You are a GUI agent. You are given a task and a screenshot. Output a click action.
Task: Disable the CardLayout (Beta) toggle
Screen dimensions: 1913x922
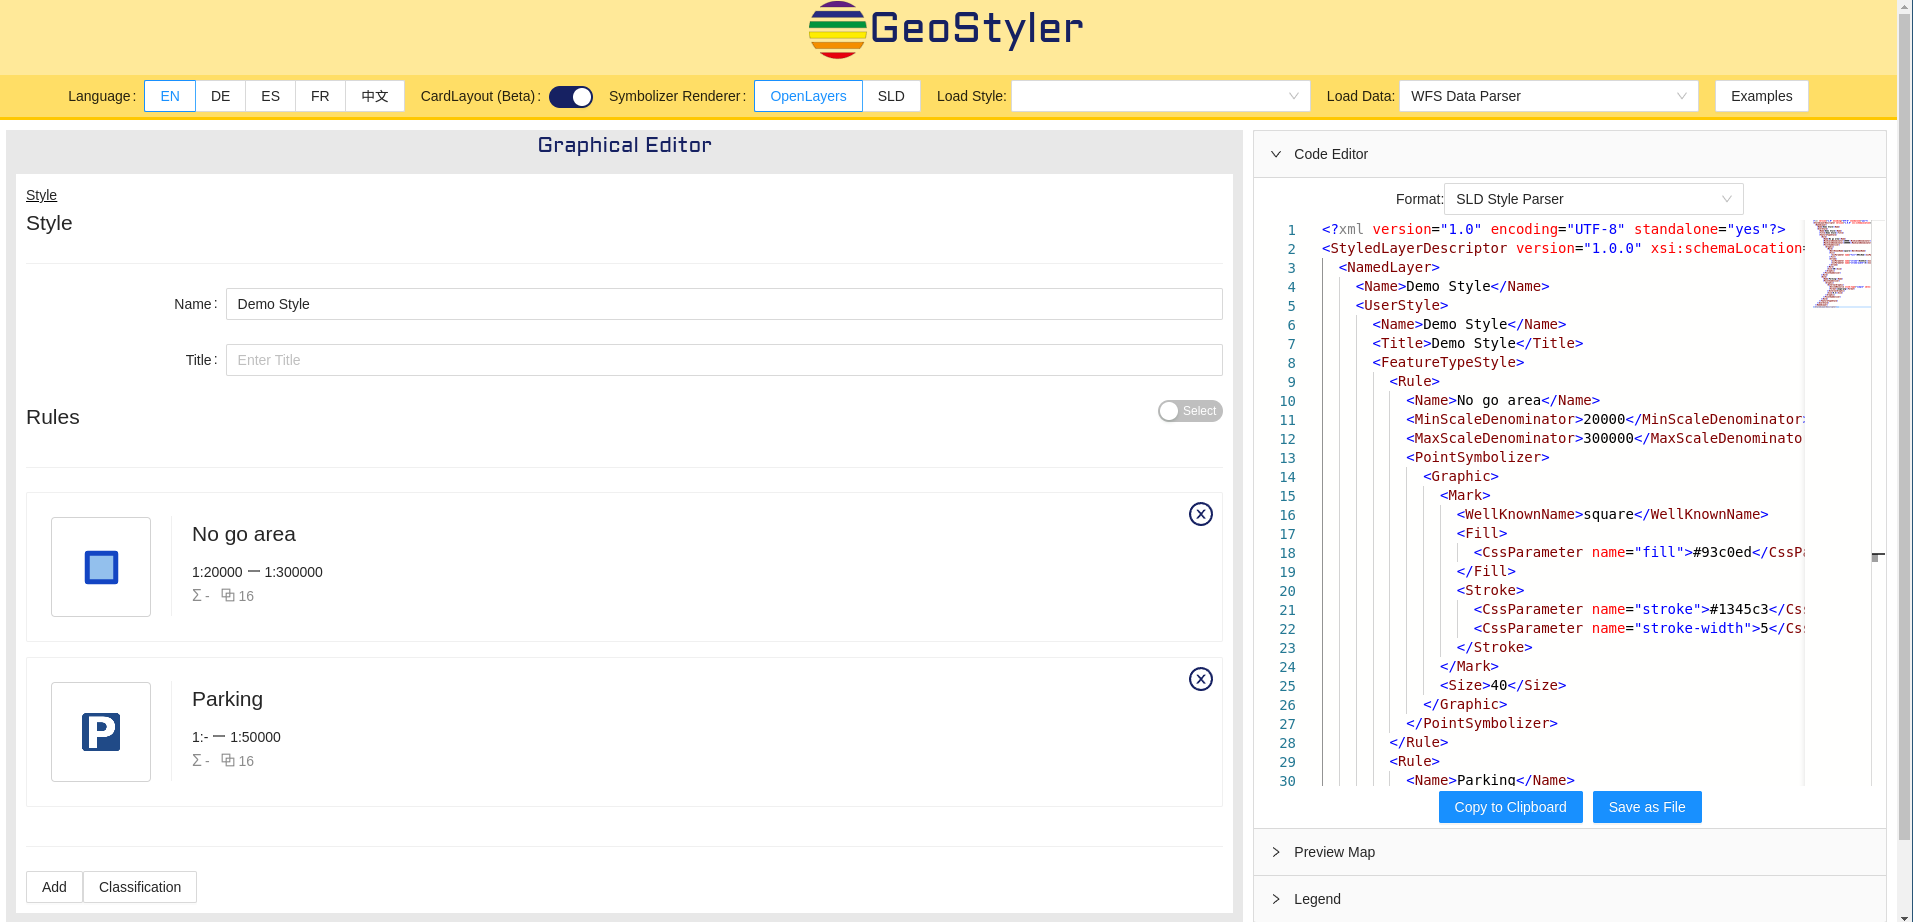pyautogui.click(x=570, y=96)
